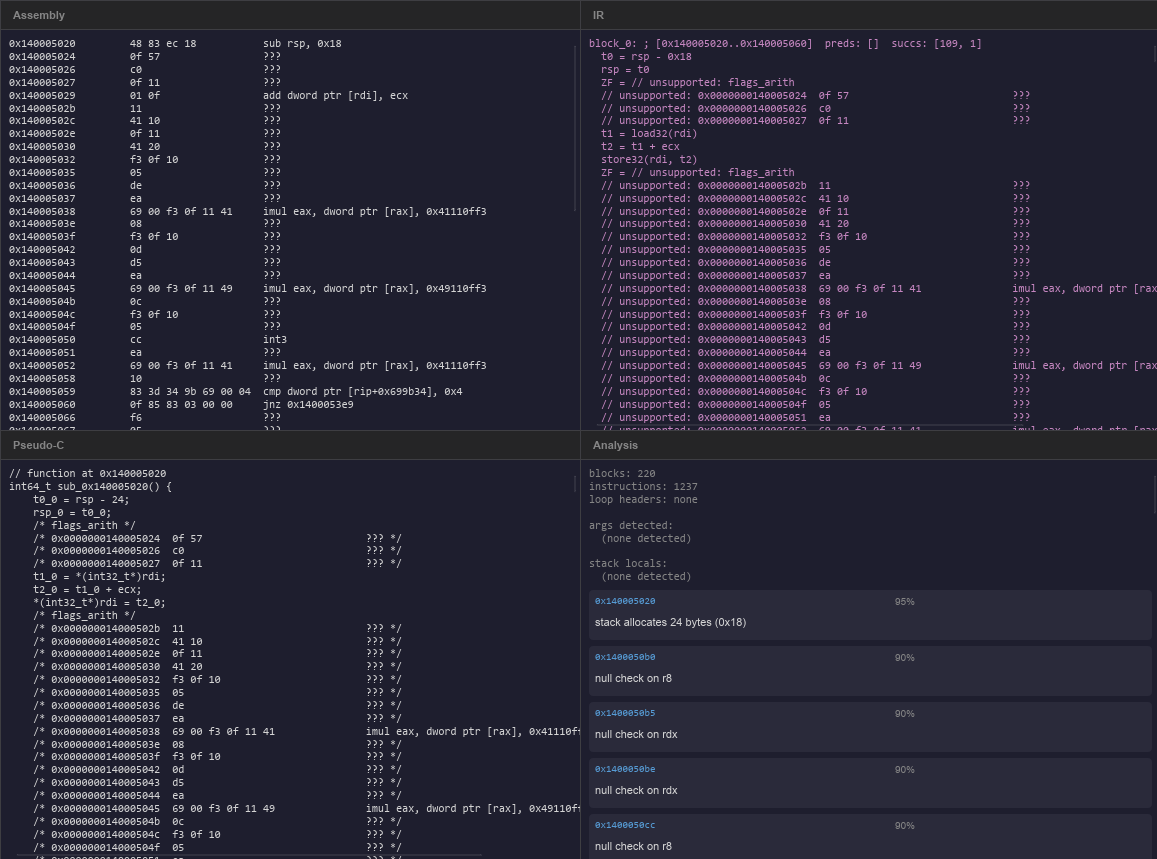
Task: Open address link 0x140005020 in Analysis panel
Action: tap(625, 601)
